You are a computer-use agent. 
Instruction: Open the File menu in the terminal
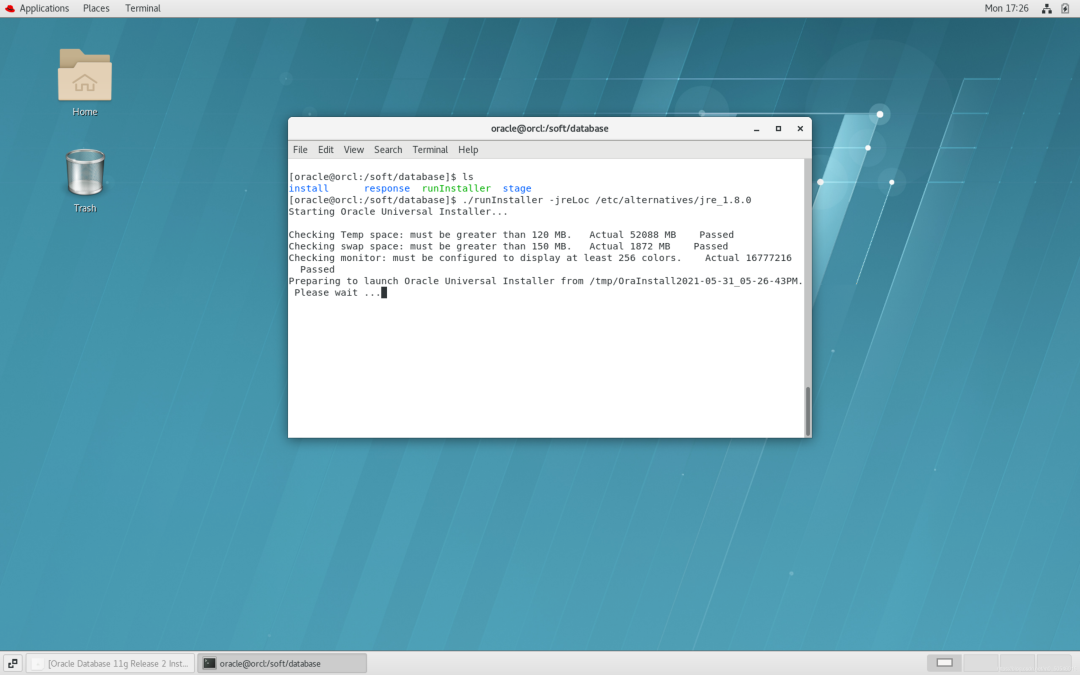(x=300, y=149)
